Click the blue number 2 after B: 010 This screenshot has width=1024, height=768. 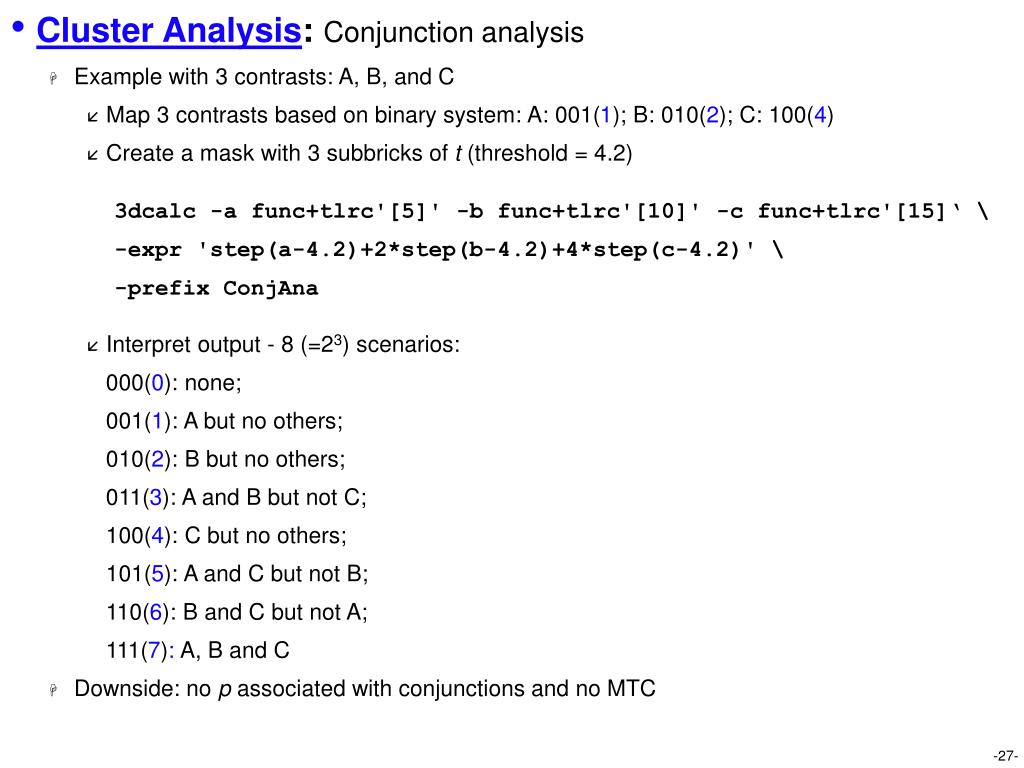[x=712, y=116]
